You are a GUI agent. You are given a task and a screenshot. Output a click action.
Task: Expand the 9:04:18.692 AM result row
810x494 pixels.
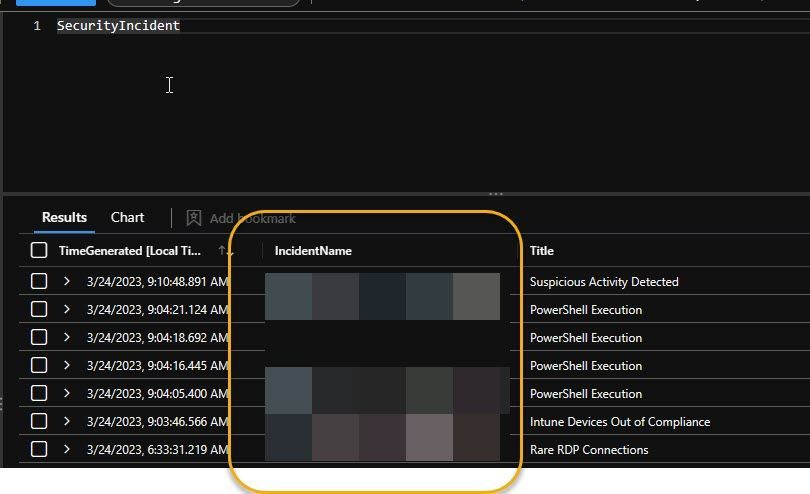[x=67, y=337]
